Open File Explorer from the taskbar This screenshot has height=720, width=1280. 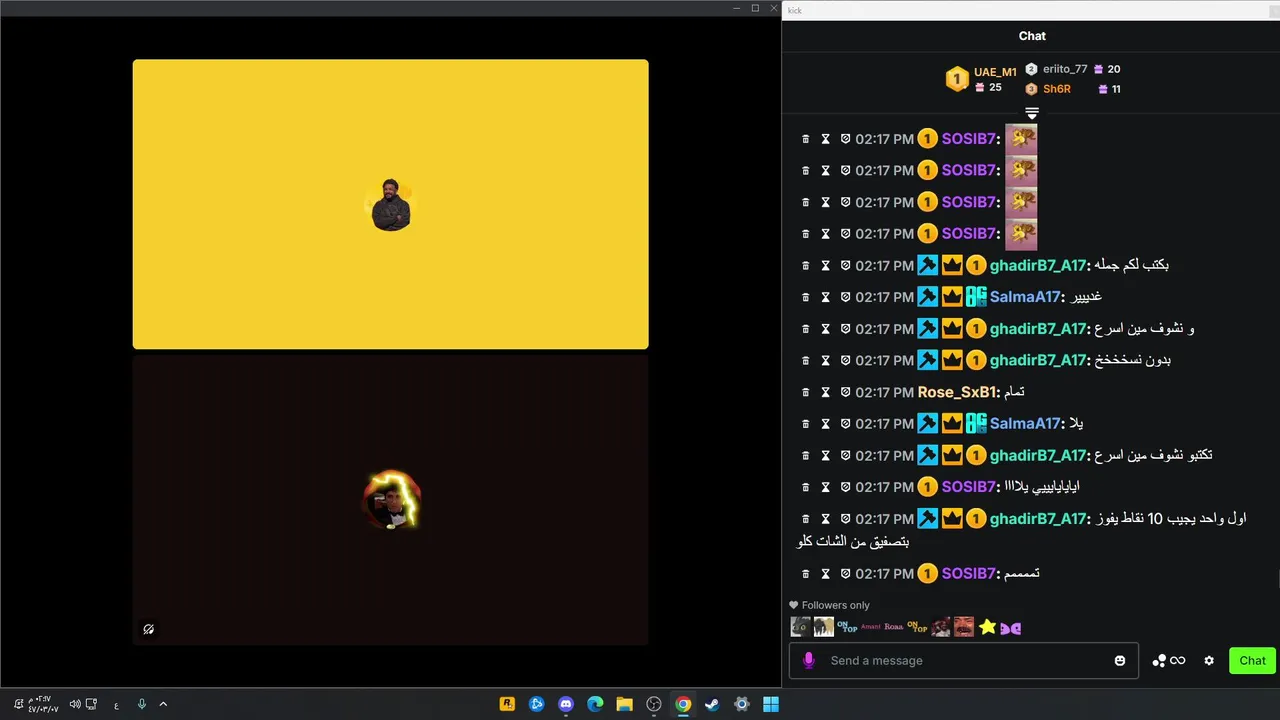click(x=624, y=704)
